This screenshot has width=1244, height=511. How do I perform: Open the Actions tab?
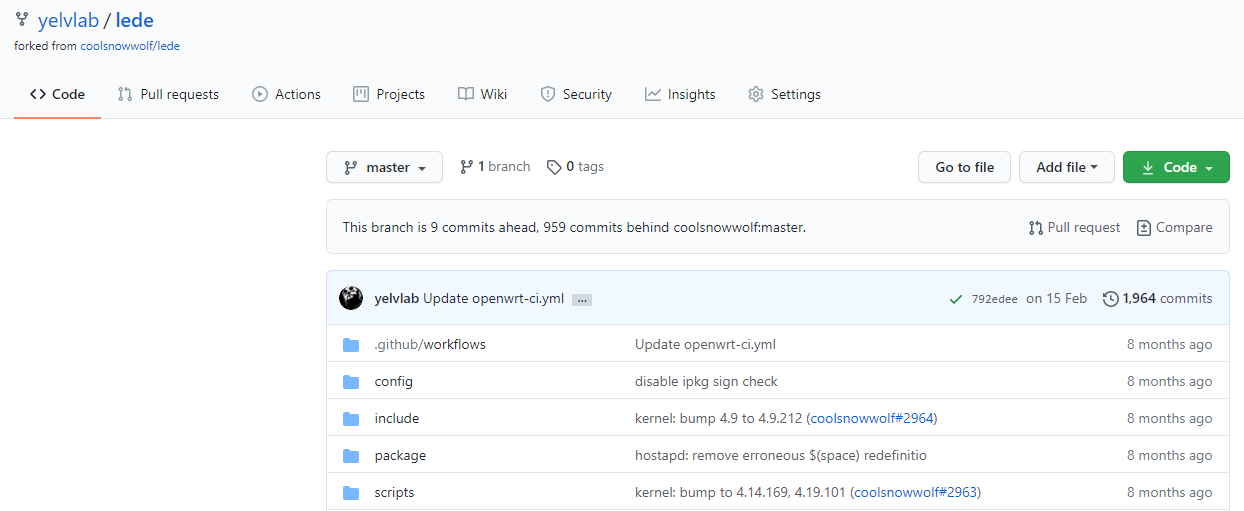pos(286,94)
